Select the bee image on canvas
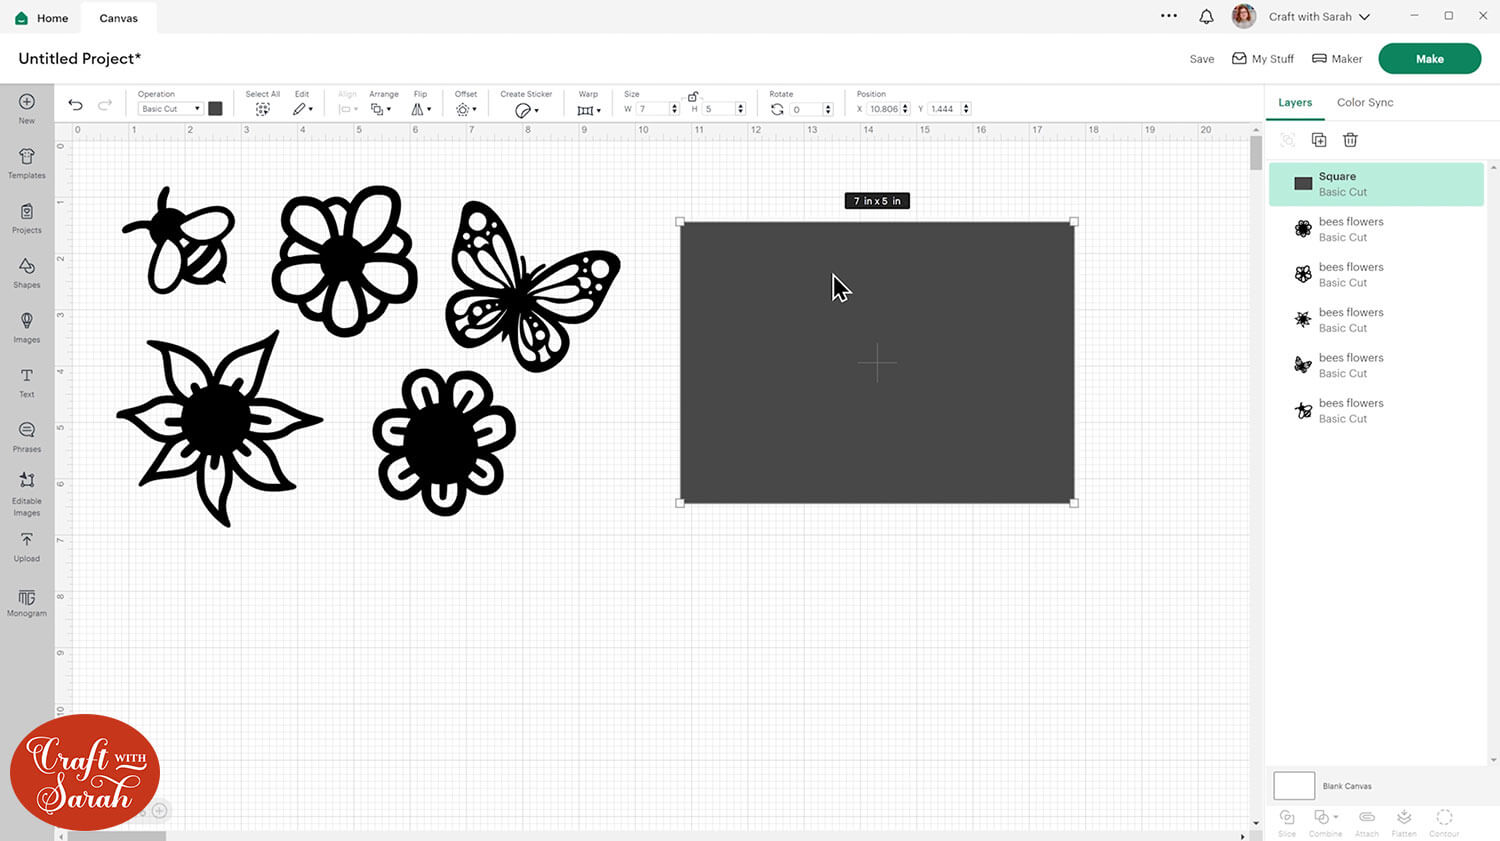This screenshot has width=1500, height=841. pos(180,240)
